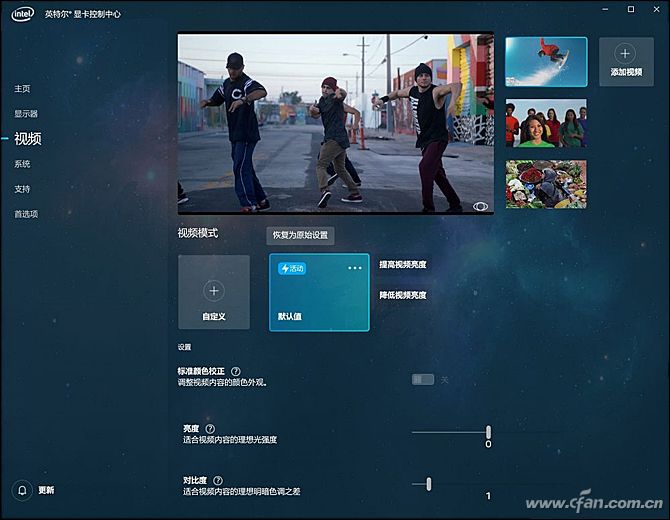This screenshot has width=670, height=520.
Task: Select the snowboarder video thumbnail
Action: (546, 62)
